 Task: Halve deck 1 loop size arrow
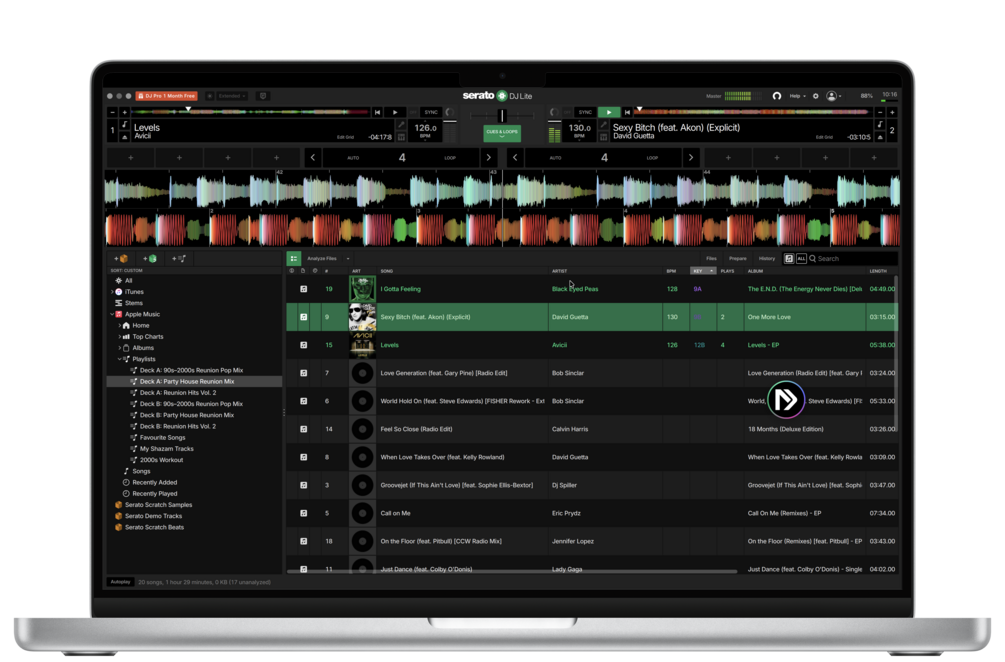point(313,158)
